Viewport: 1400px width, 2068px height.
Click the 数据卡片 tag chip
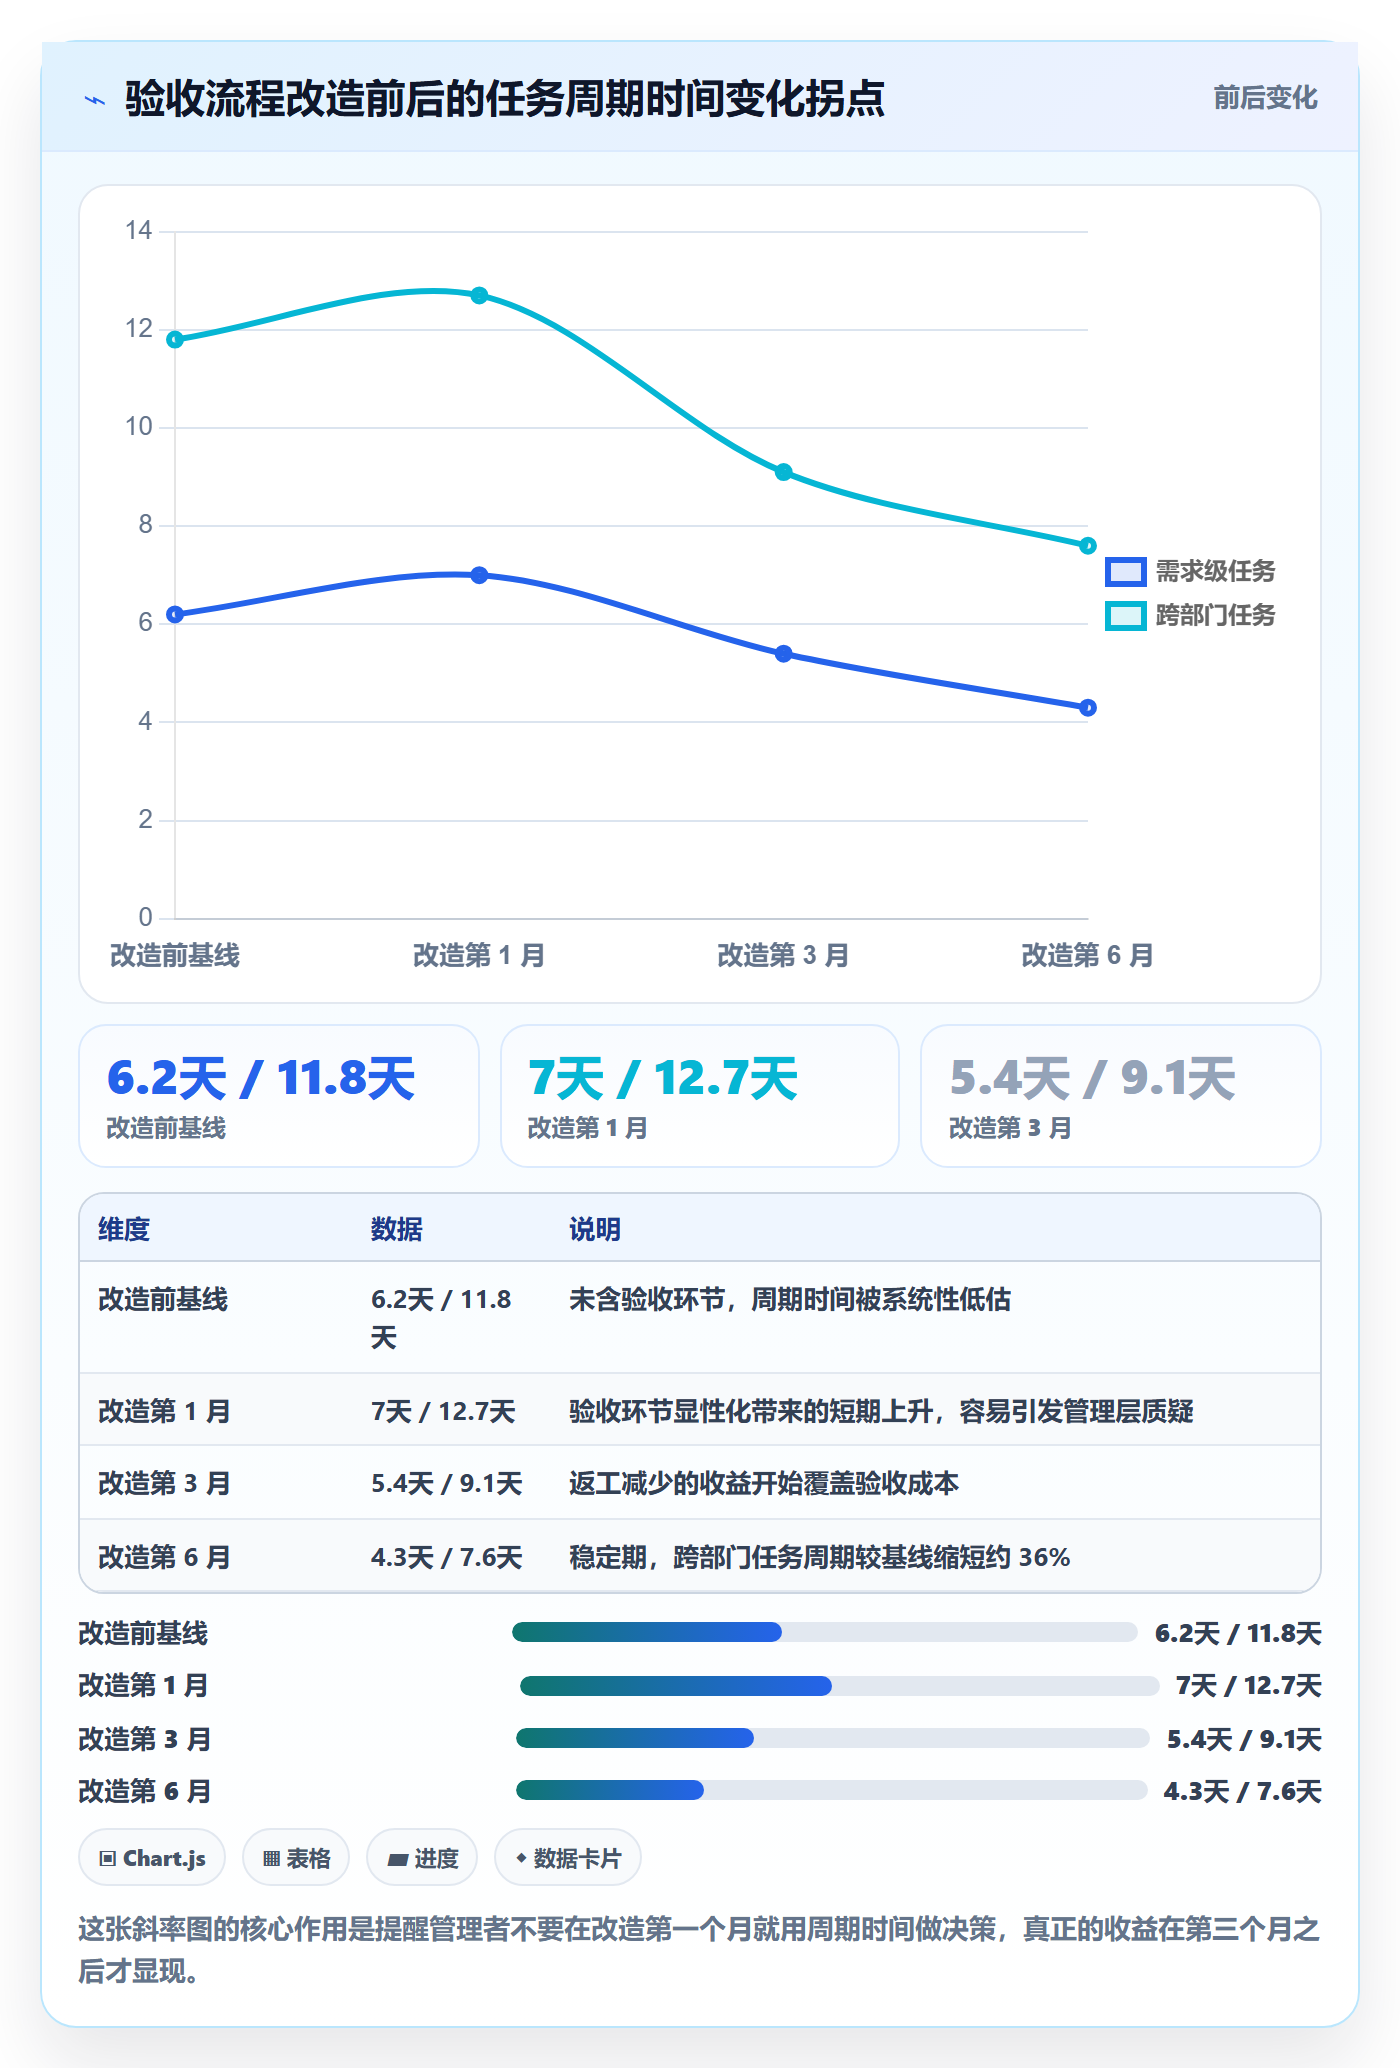point(568,1858)
